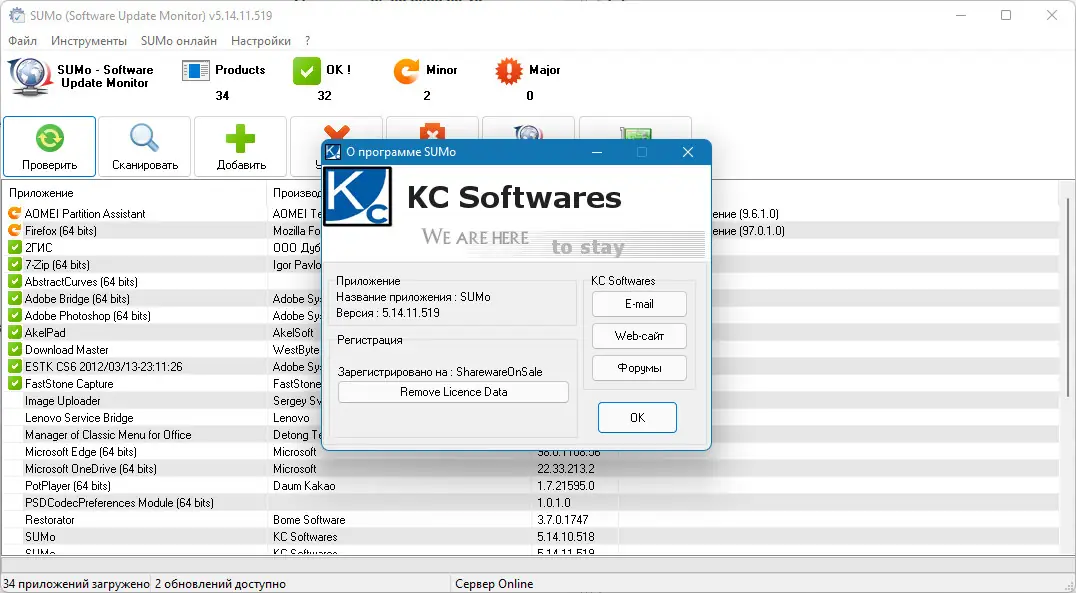Sort list by Приложение column header

click(134, 193)
